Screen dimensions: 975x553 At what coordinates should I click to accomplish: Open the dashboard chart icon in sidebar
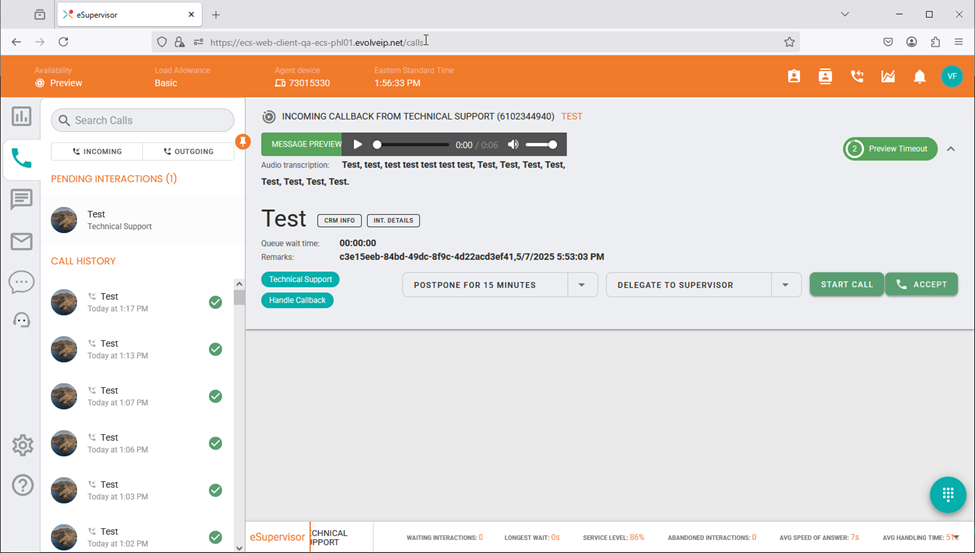pyautogui.click(x=21, y=116)
